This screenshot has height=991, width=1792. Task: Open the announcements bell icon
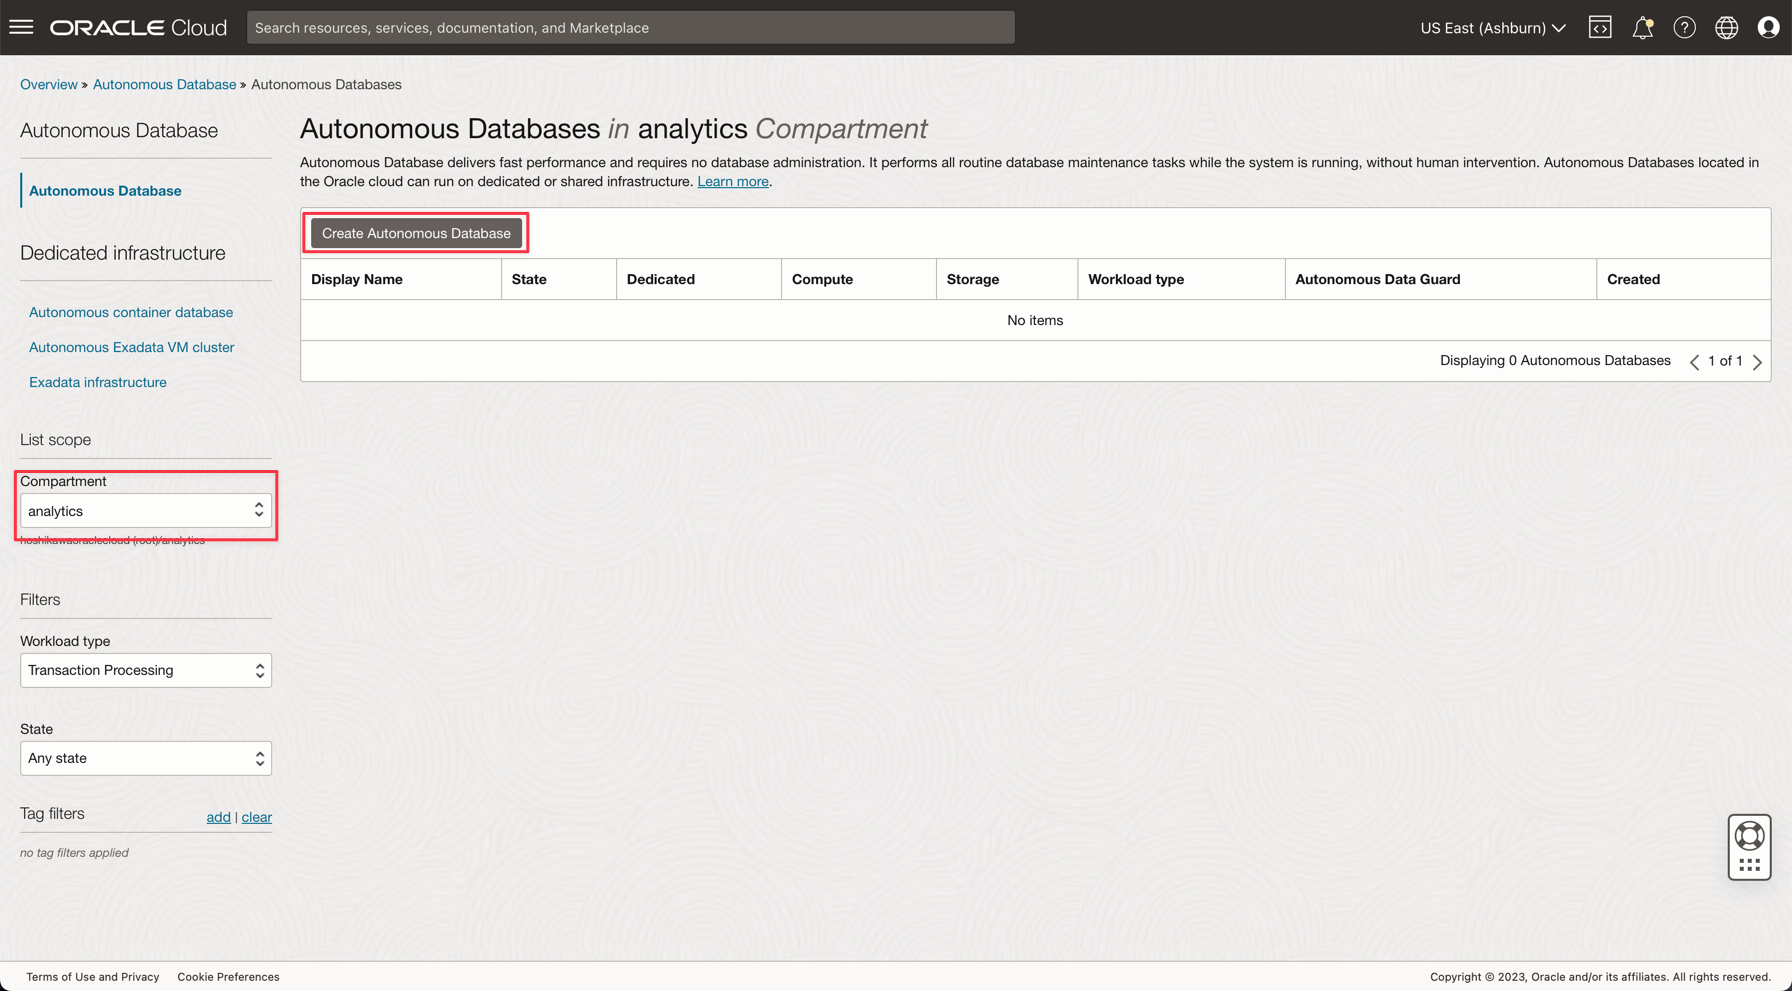1642,27
